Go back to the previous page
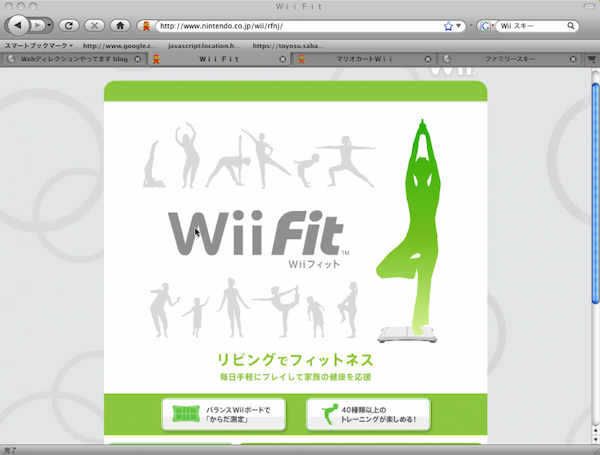Screen dimensions: 600x455 18,26
